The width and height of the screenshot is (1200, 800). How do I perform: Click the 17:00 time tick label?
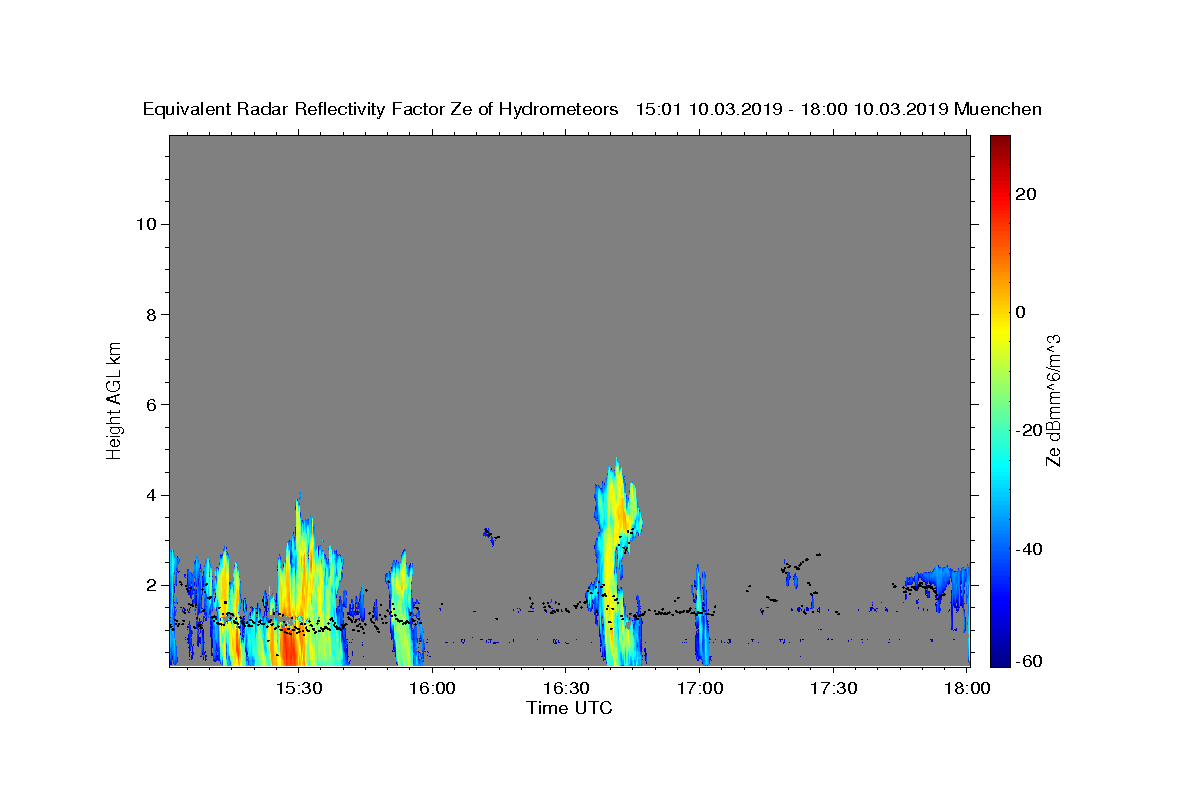point(700,688)
